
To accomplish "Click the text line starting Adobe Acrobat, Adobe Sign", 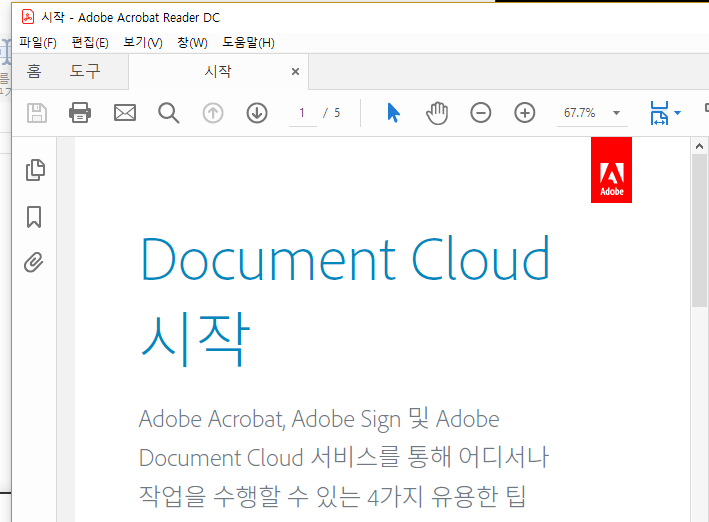I will pos(319,419).
